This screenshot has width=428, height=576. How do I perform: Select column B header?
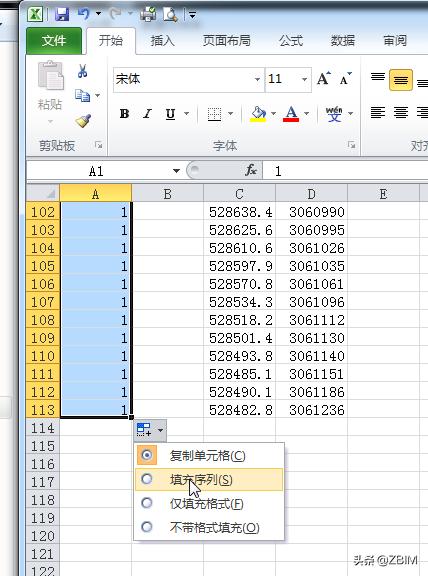[x=168, y=194]
